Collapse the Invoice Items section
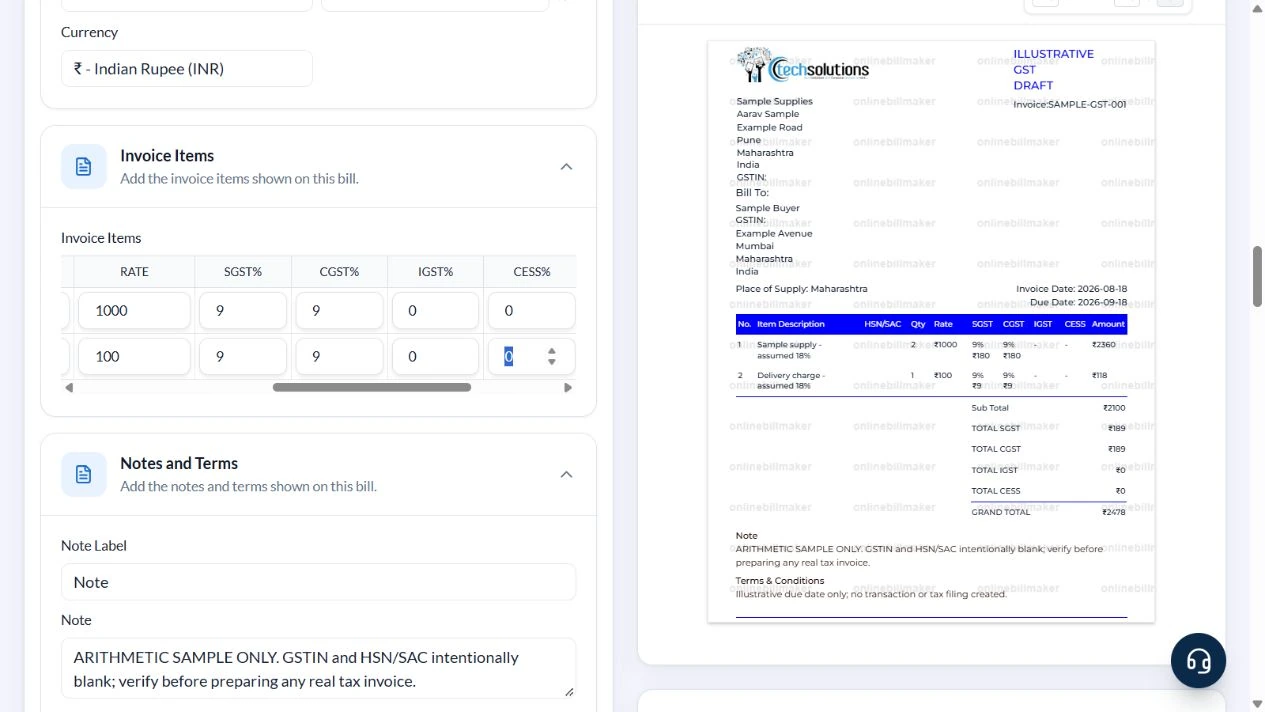This screenshot has height=712, width=1265. (566, 166)
